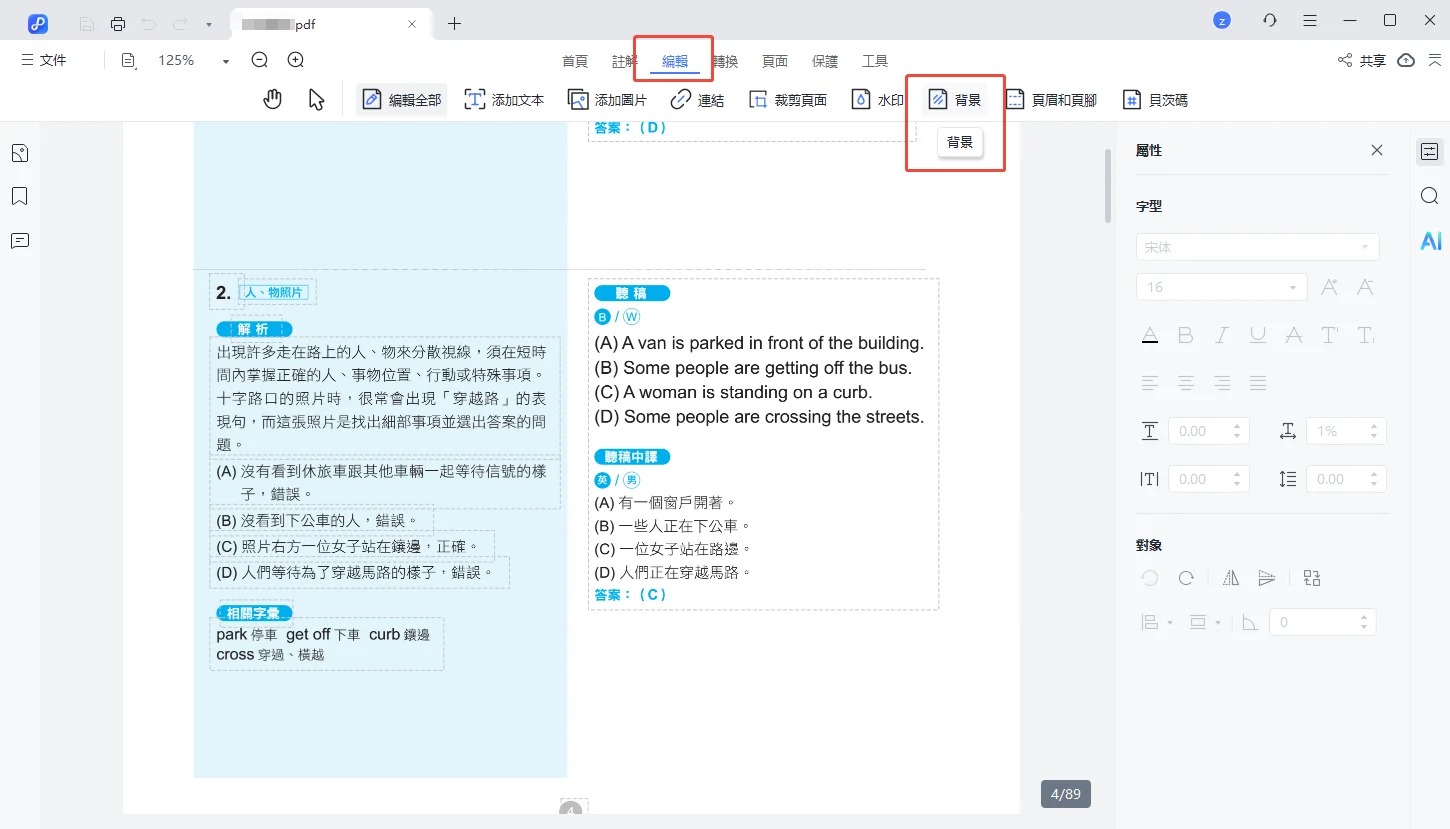Switch to the 轉換 (Convert) ribbon tab
The width and height of the screenshot is (1450, 829).
(x=725, y=60)
